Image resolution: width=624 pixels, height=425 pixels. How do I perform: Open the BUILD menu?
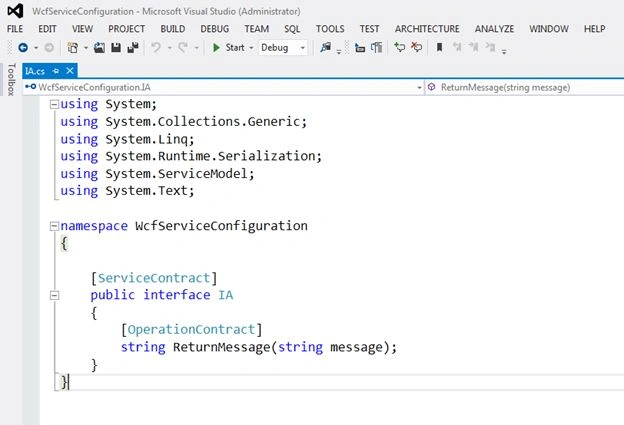pyautogui.click(x=173, y=29)
